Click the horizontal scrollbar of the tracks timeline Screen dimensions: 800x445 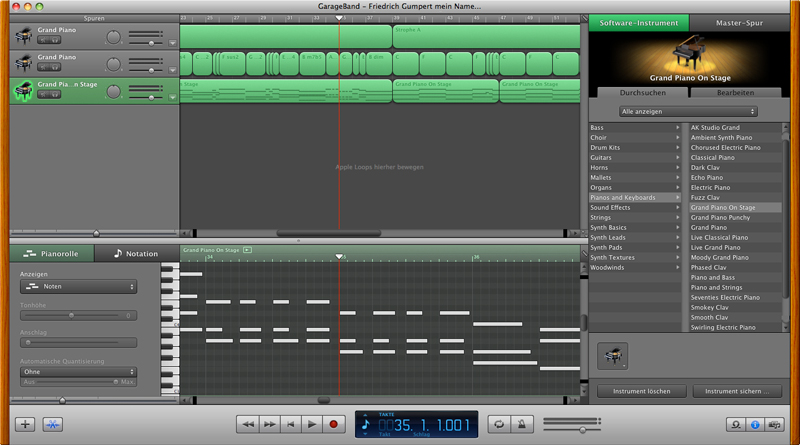[x=328, y=233]
